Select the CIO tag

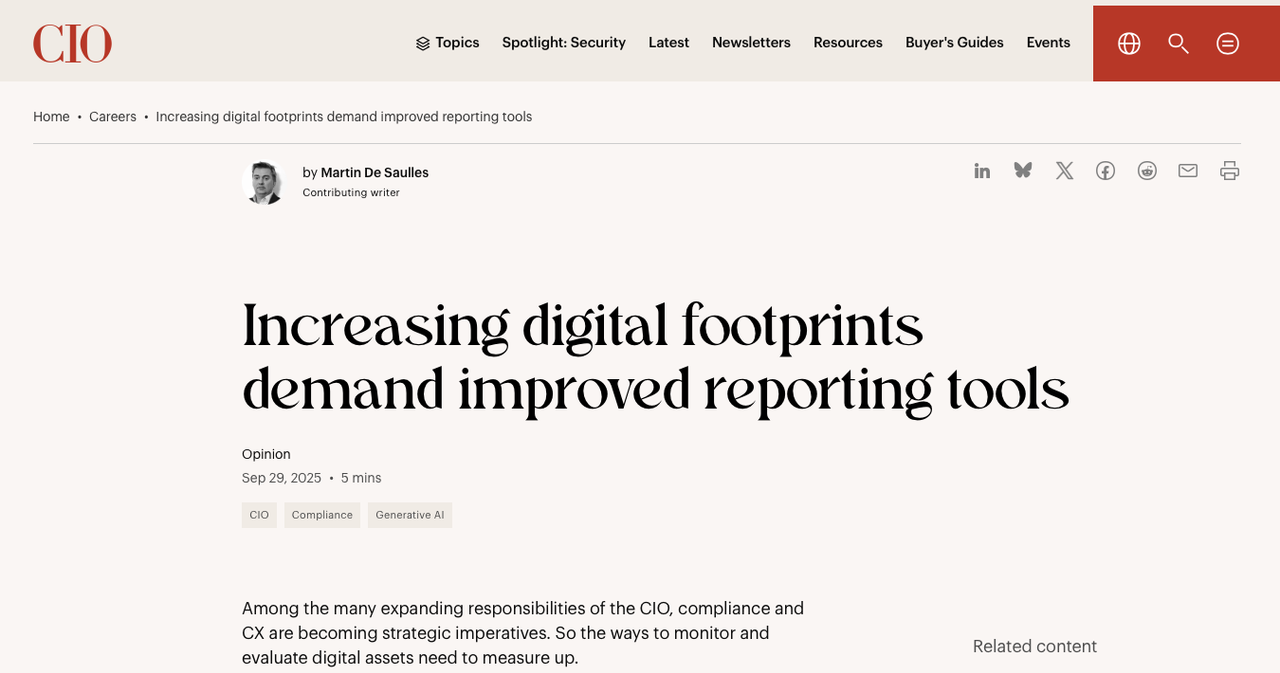click(x=259, y=515)
